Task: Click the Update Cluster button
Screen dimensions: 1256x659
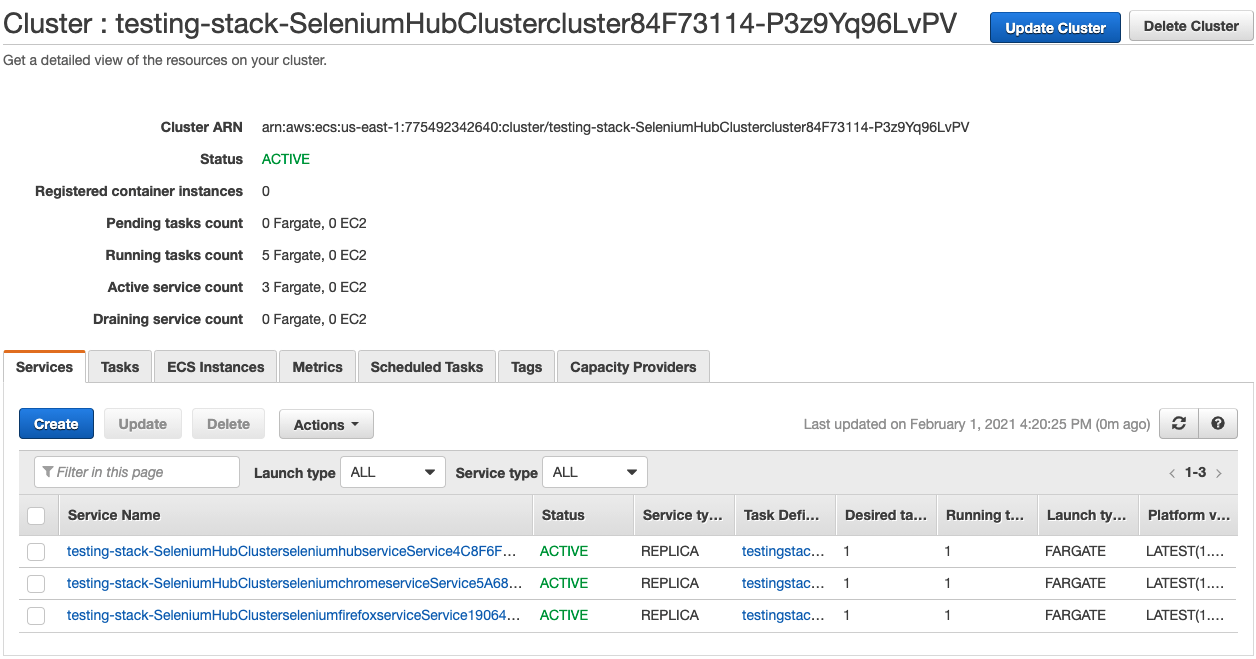Action: (1056, 27)
